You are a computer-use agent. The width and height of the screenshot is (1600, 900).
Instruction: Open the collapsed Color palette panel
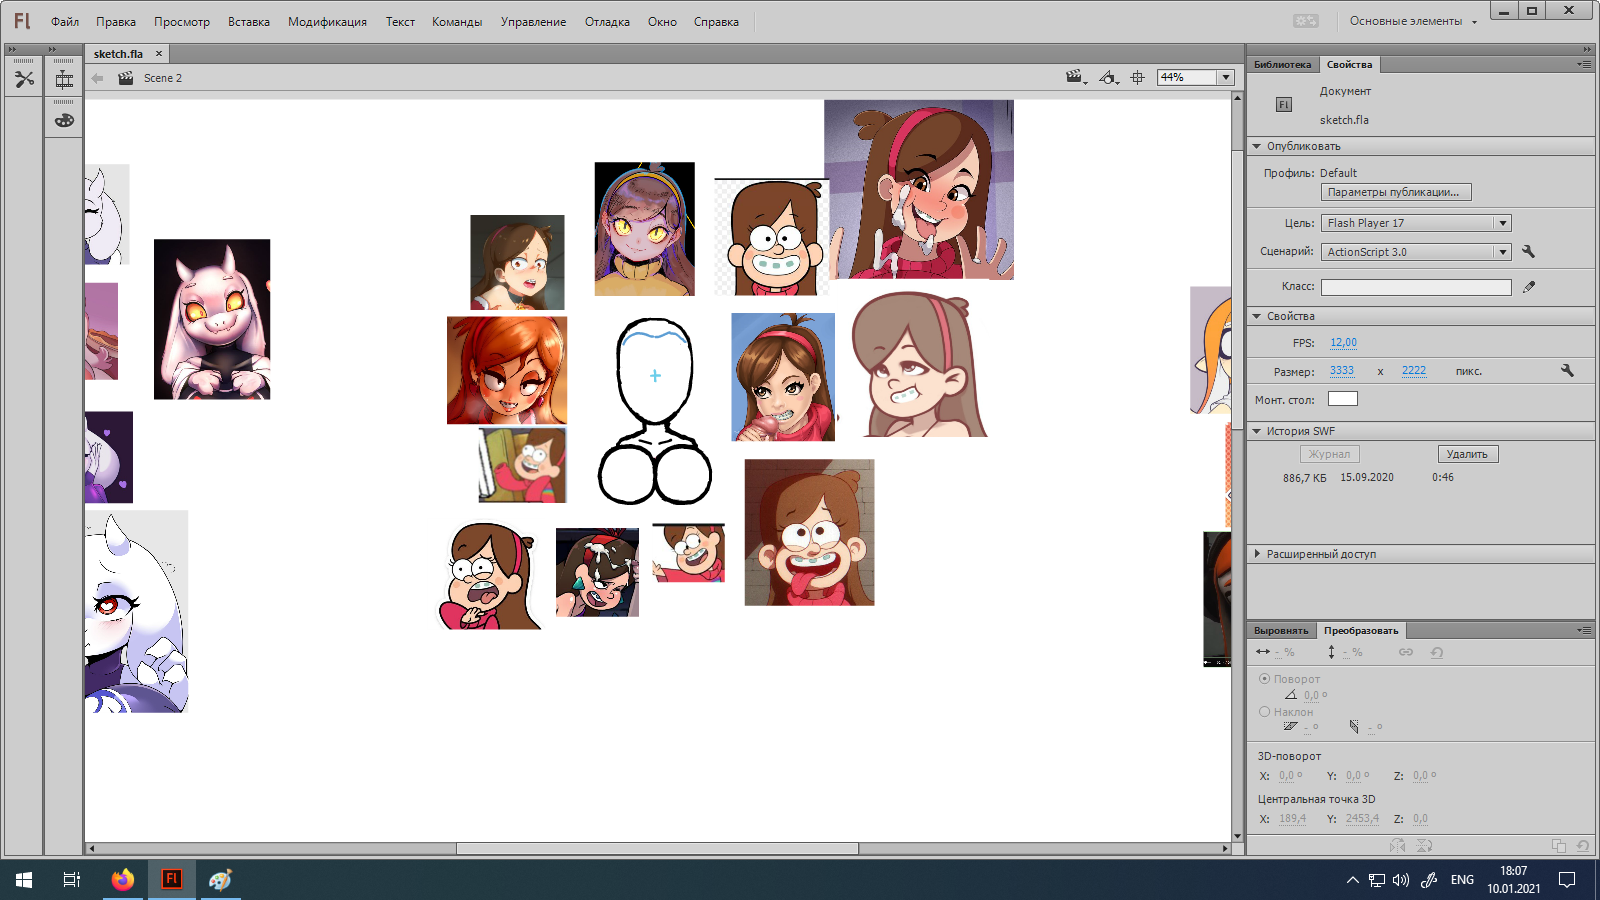[x=64, y=120]
